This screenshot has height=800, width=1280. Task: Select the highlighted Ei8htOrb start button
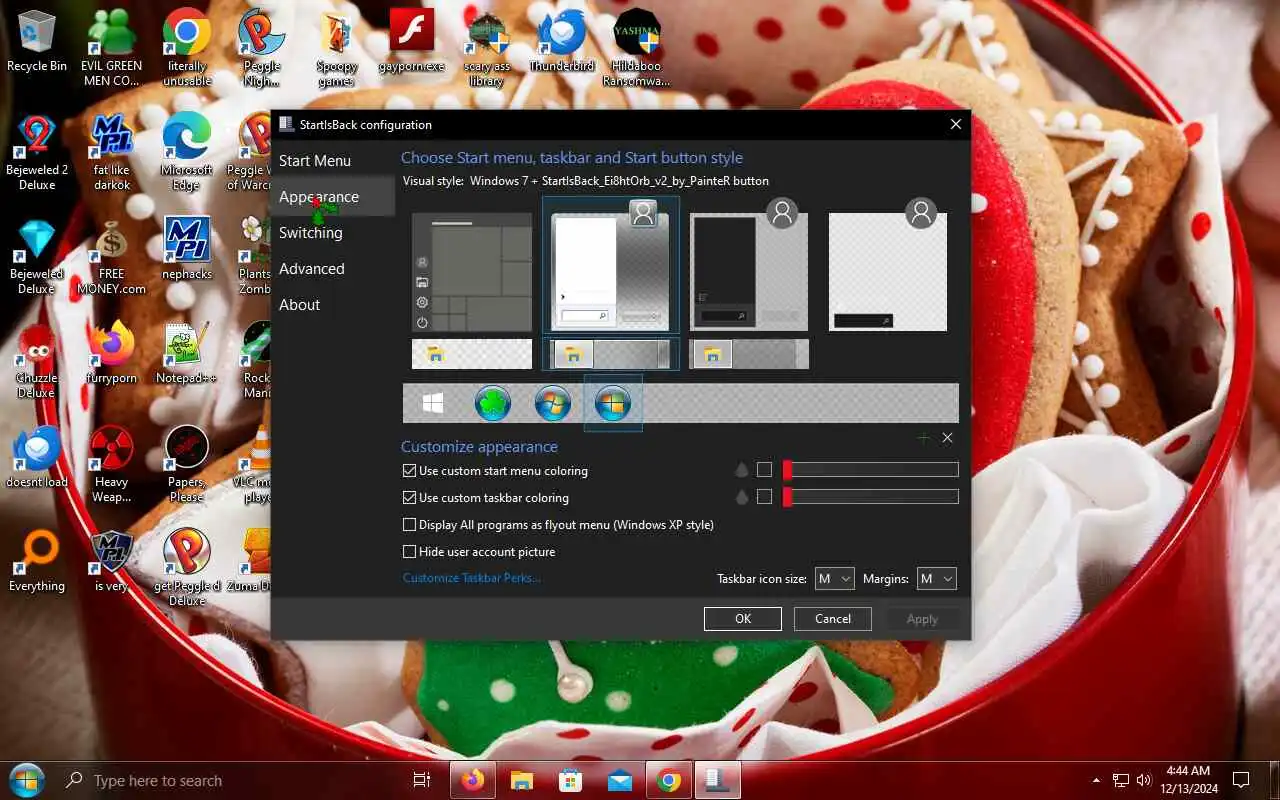pos(613,403)
